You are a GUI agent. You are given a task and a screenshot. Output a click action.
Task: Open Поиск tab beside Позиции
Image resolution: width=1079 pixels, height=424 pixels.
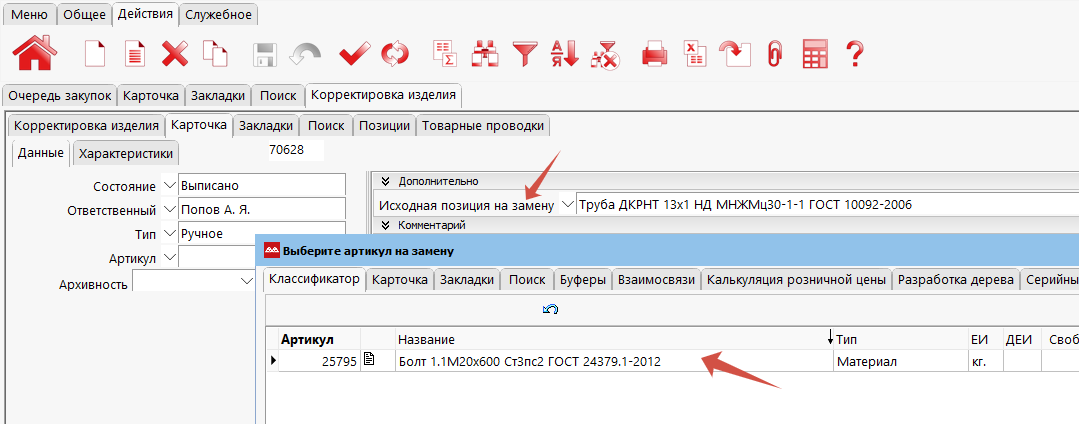point(326,126)
